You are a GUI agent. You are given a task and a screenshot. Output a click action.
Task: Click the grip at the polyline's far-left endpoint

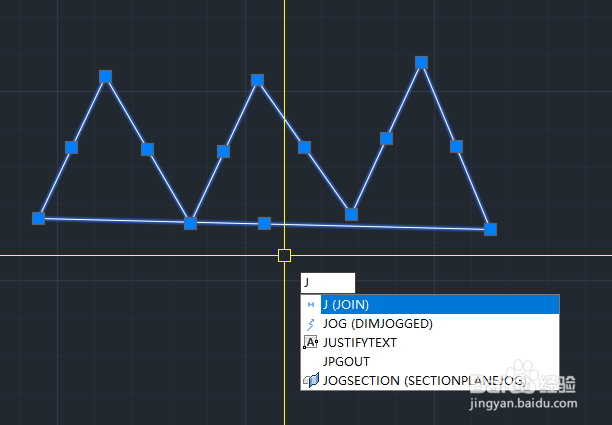[x=38, y=218]
